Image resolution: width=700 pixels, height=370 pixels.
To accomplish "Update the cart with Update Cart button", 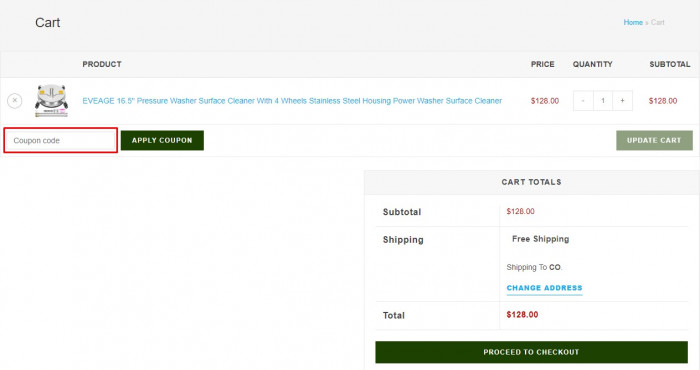I will [654, 140].
